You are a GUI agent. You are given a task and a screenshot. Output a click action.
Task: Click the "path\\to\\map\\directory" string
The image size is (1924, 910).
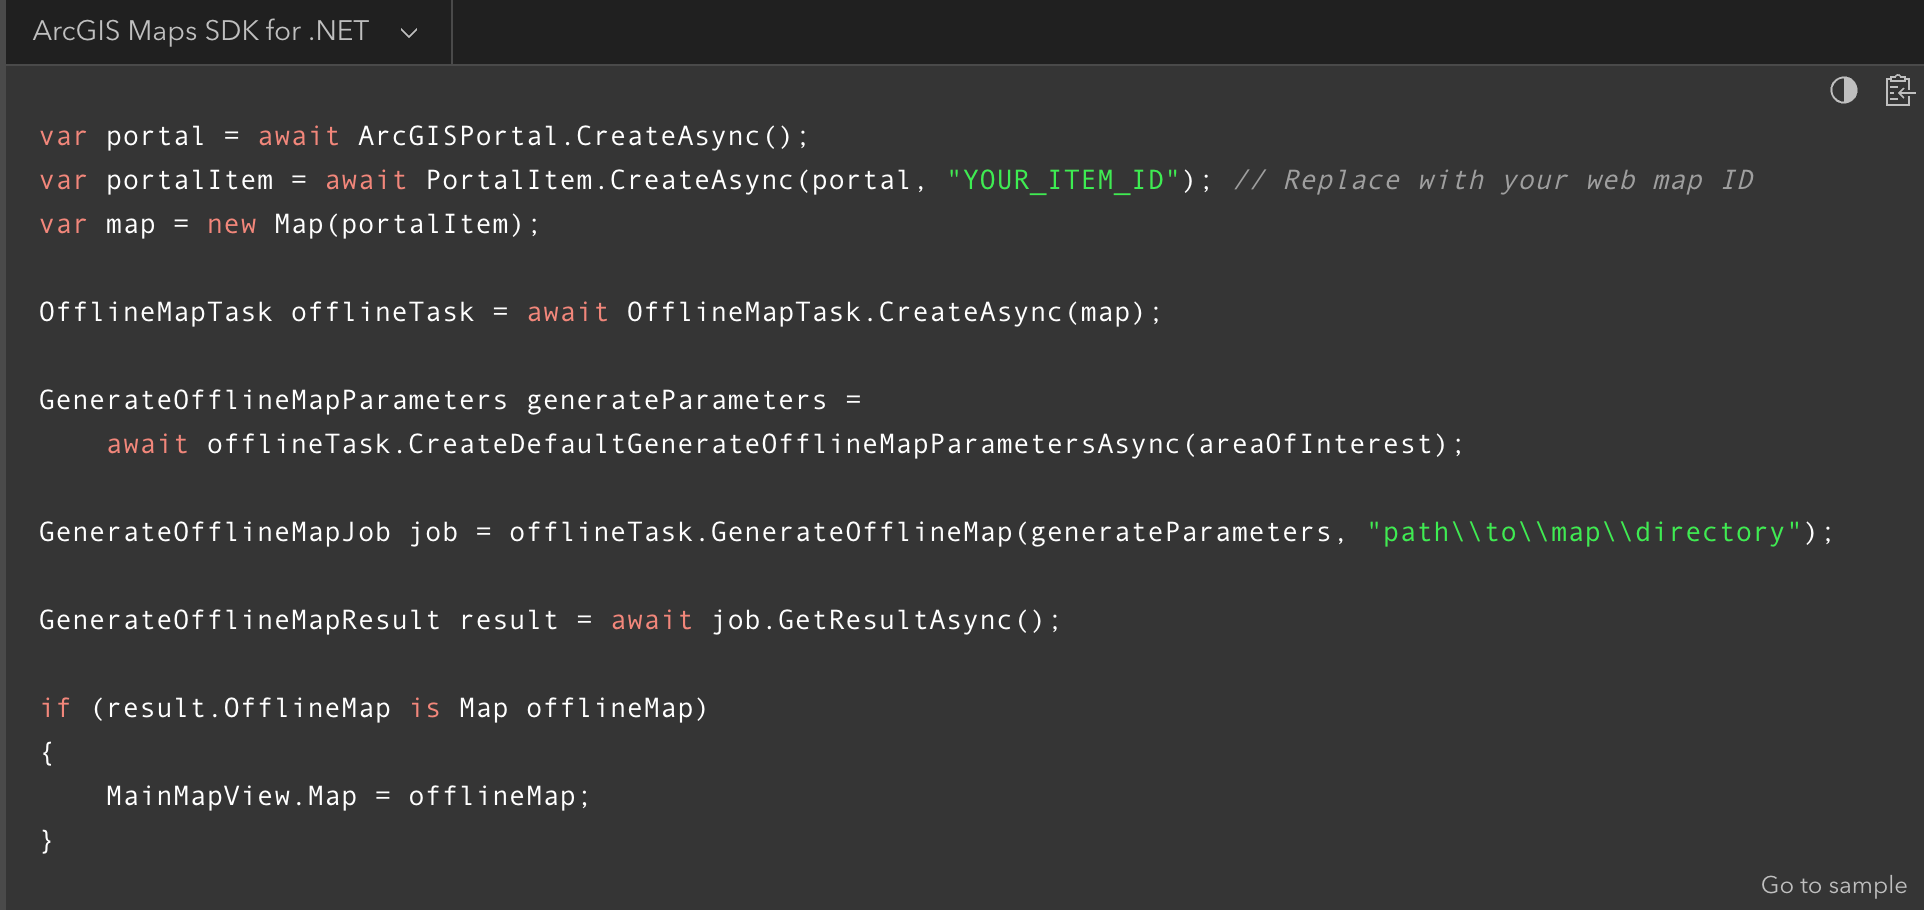pyautogui.click(x=1584, y=532)
